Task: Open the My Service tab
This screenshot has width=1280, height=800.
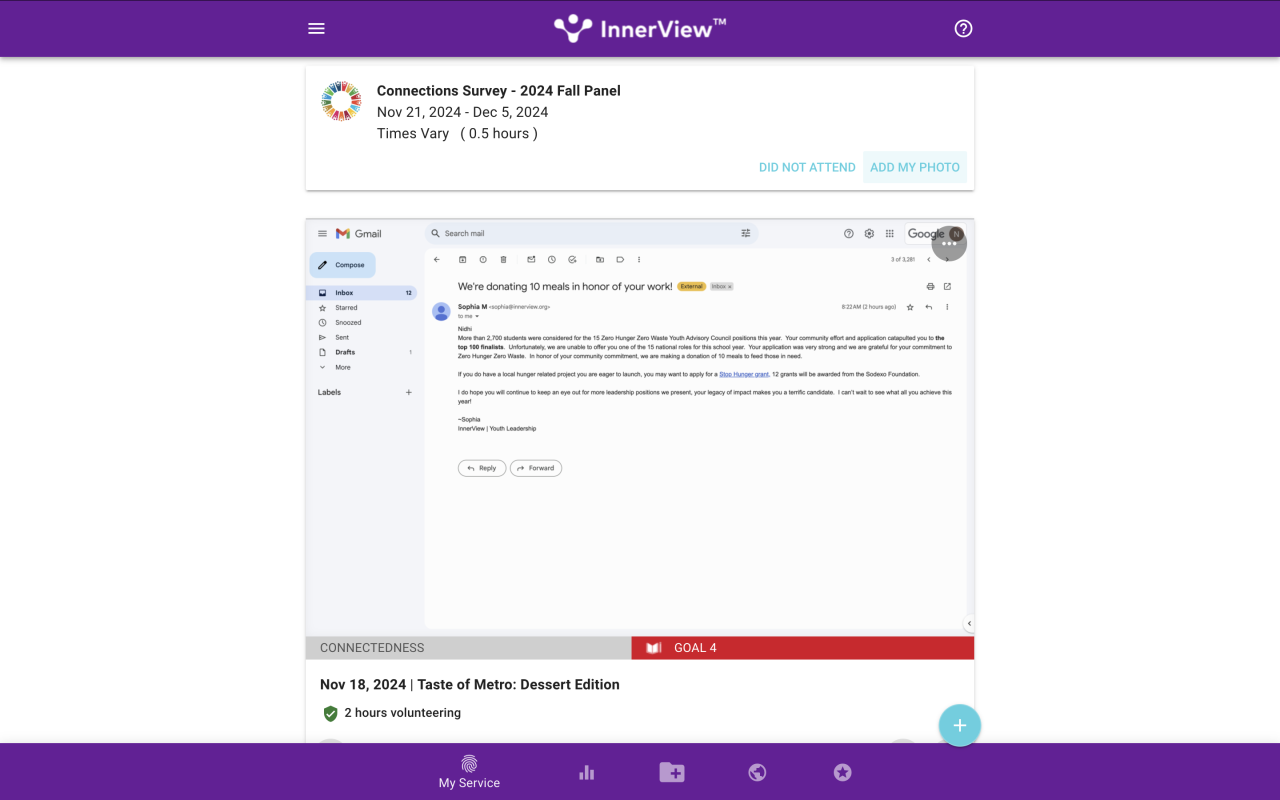Action: click(469, 772)
